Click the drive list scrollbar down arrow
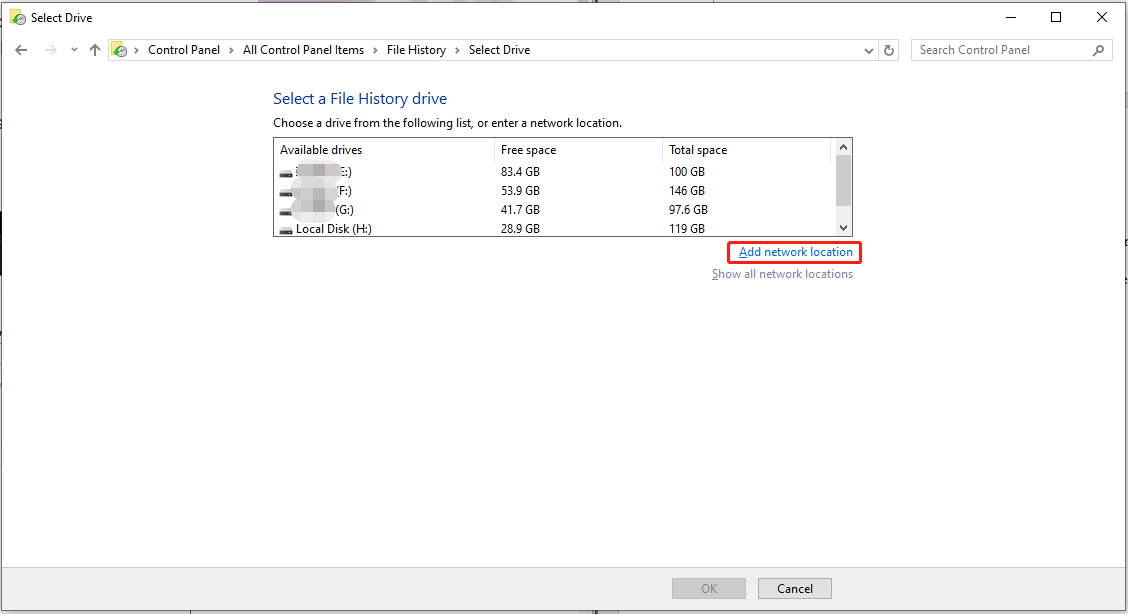1128x614 pixels. click(842, 228)
